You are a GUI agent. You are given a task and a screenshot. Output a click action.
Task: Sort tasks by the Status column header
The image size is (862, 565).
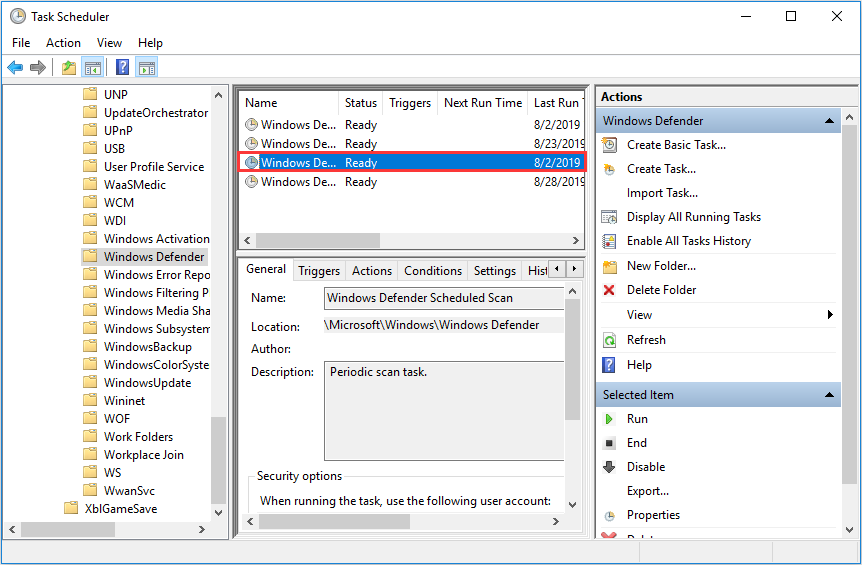tap(361, 103)
